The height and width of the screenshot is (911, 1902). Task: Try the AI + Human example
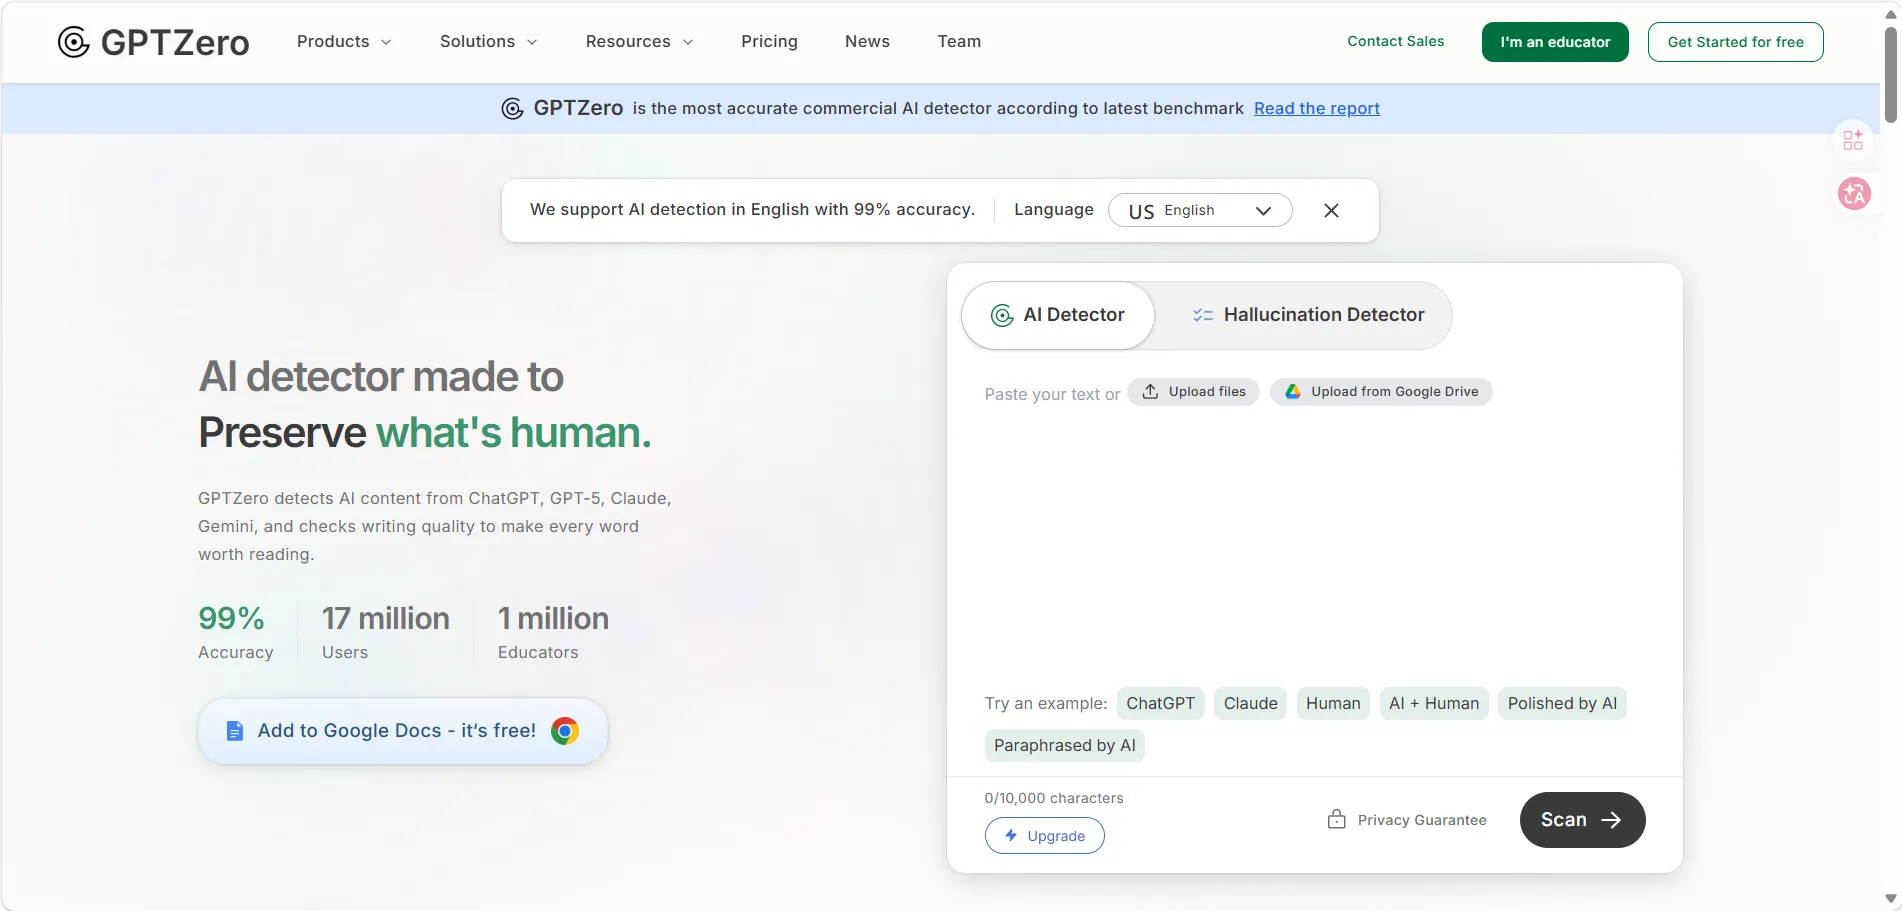[x=1434, y=703]
